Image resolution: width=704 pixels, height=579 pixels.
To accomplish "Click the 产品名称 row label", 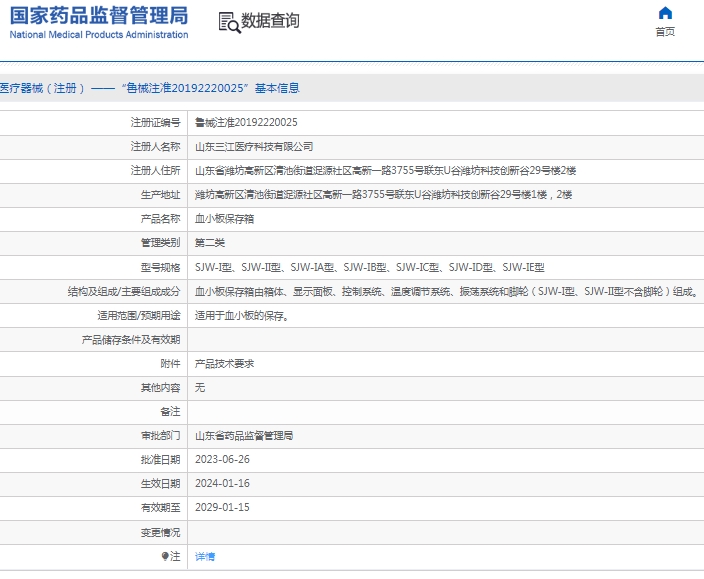I will point(160,219).
